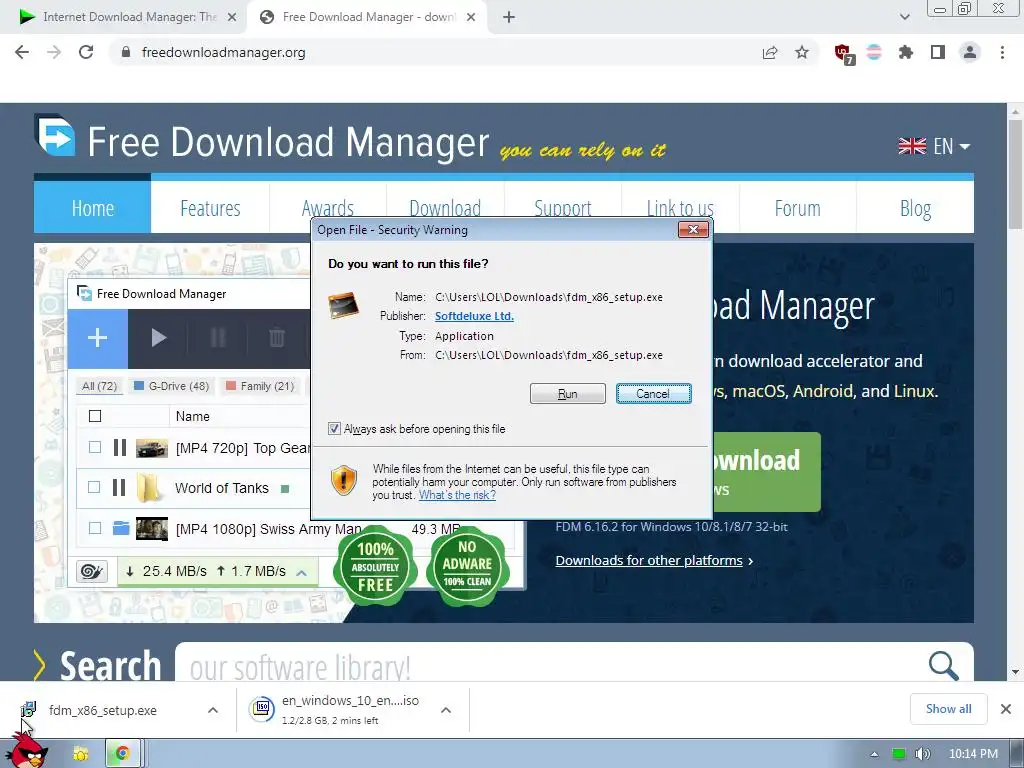
Task: Open the extensions puzzle icon
Action: [905, 52]
